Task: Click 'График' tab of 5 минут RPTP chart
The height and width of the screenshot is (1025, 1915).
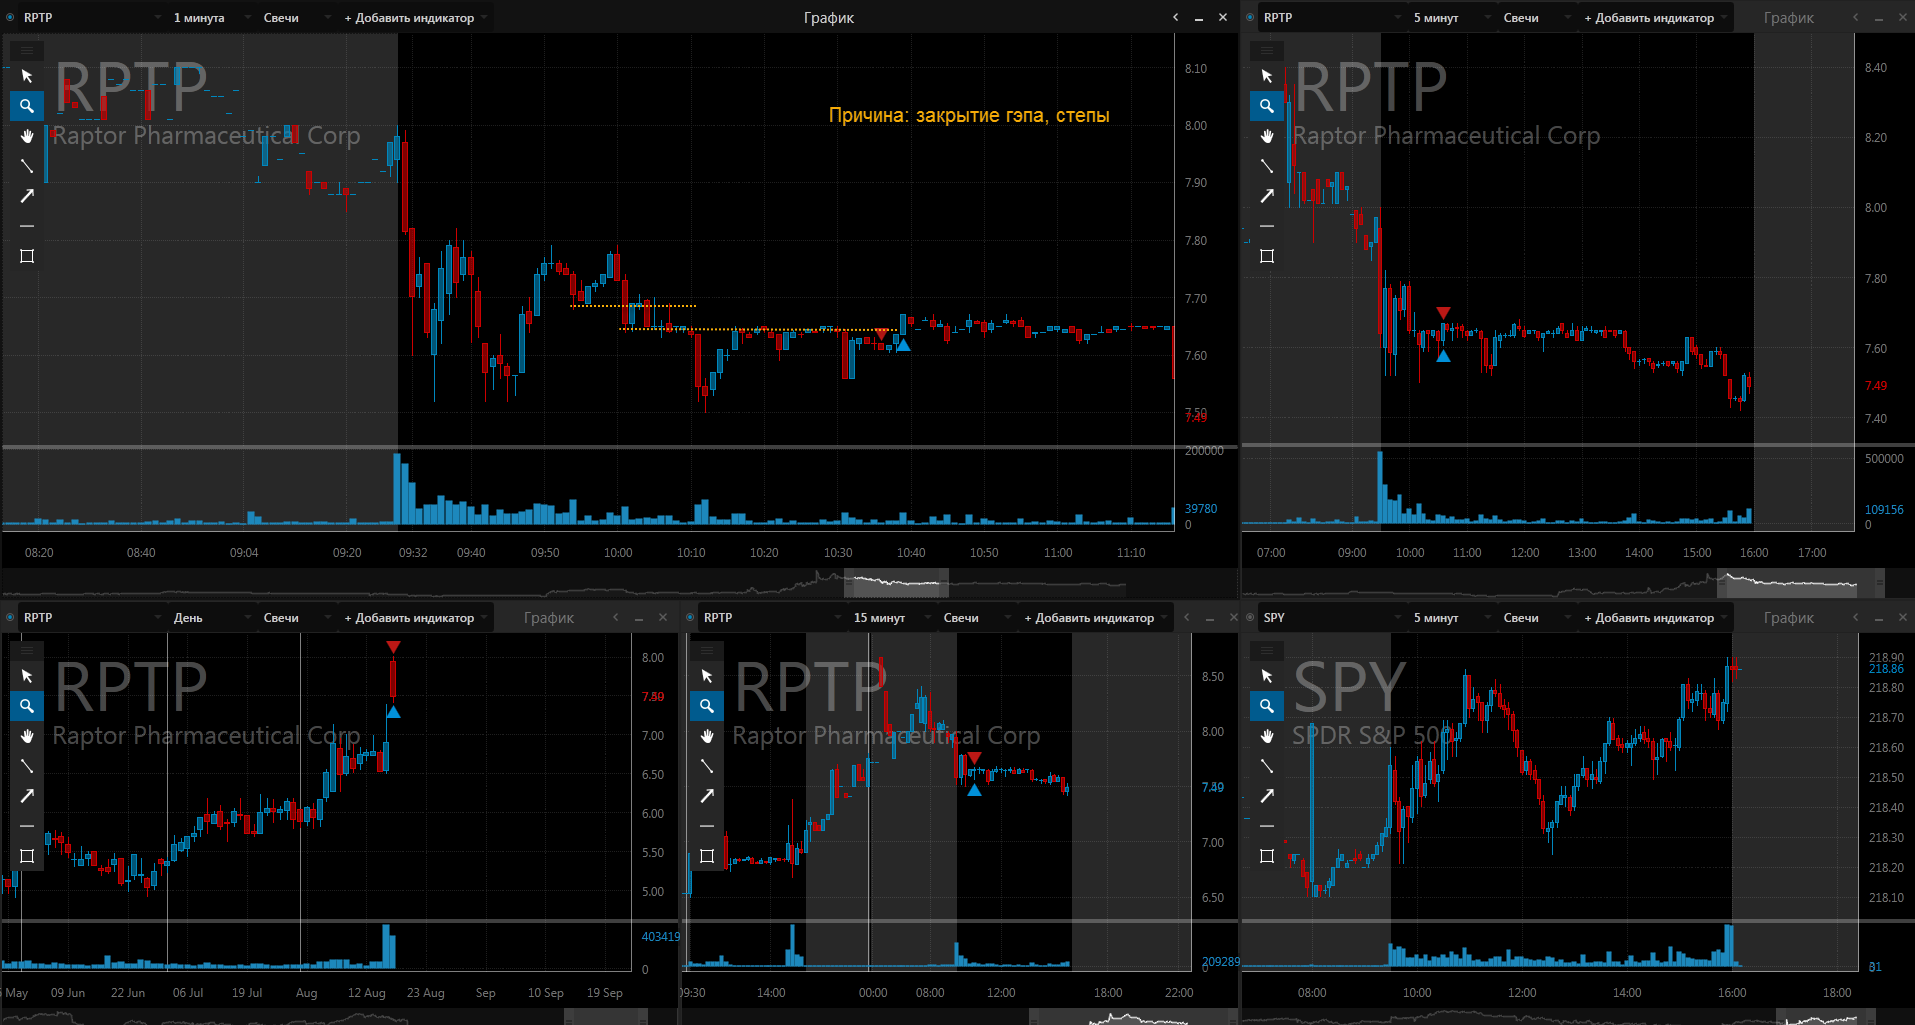Action: [x=1789, y=18]
